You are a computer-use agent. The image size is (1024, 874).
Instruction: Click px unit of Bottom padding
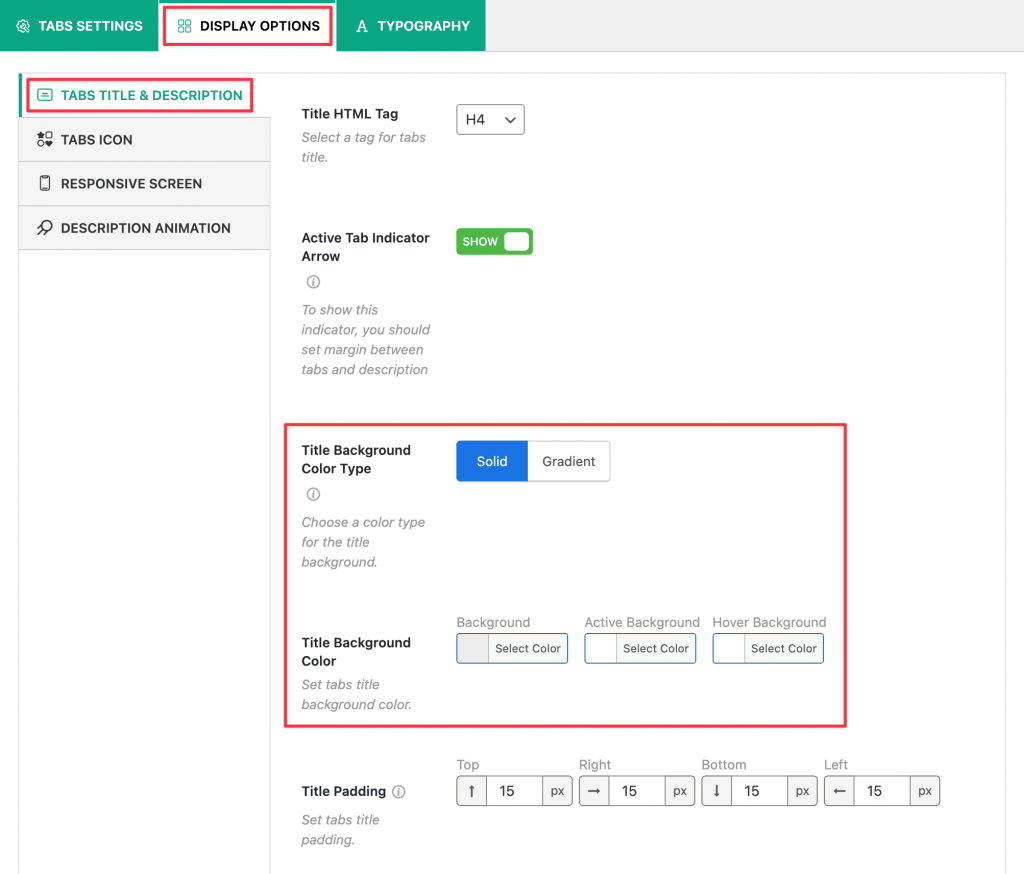tap(802, 791)
